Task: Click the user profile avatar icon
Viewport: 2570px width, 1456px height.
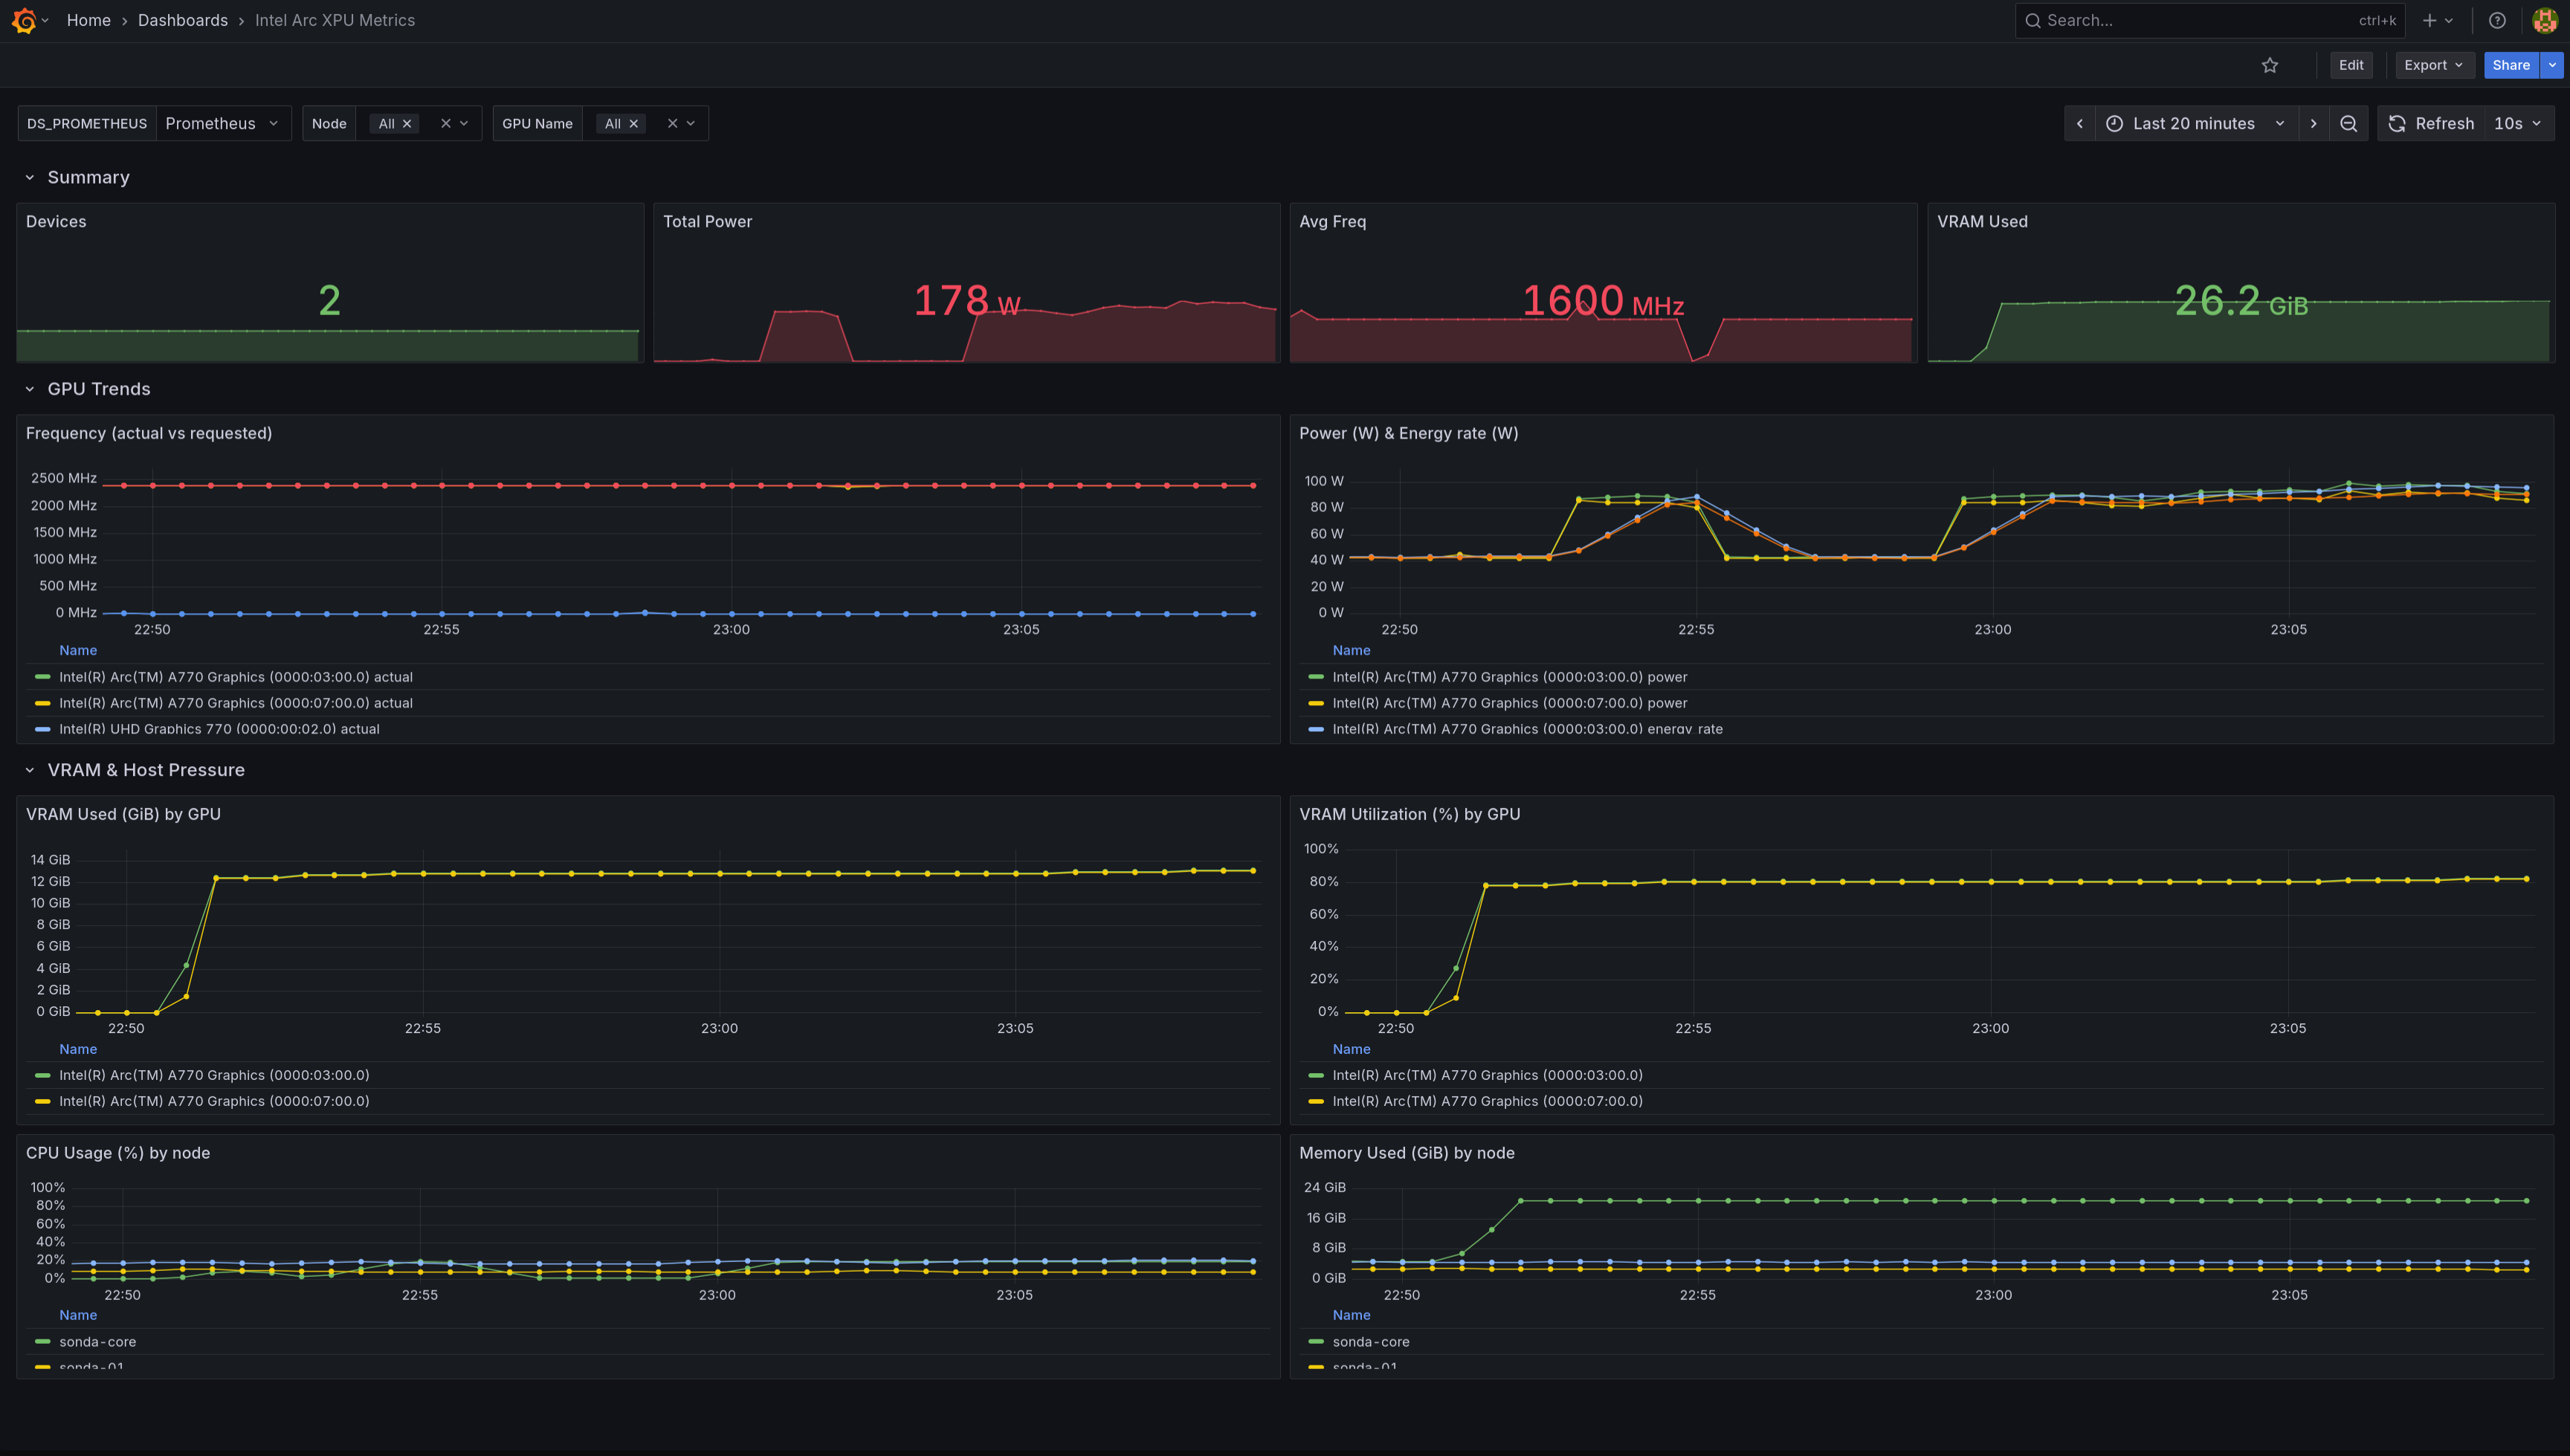Action: point(2544,20)
